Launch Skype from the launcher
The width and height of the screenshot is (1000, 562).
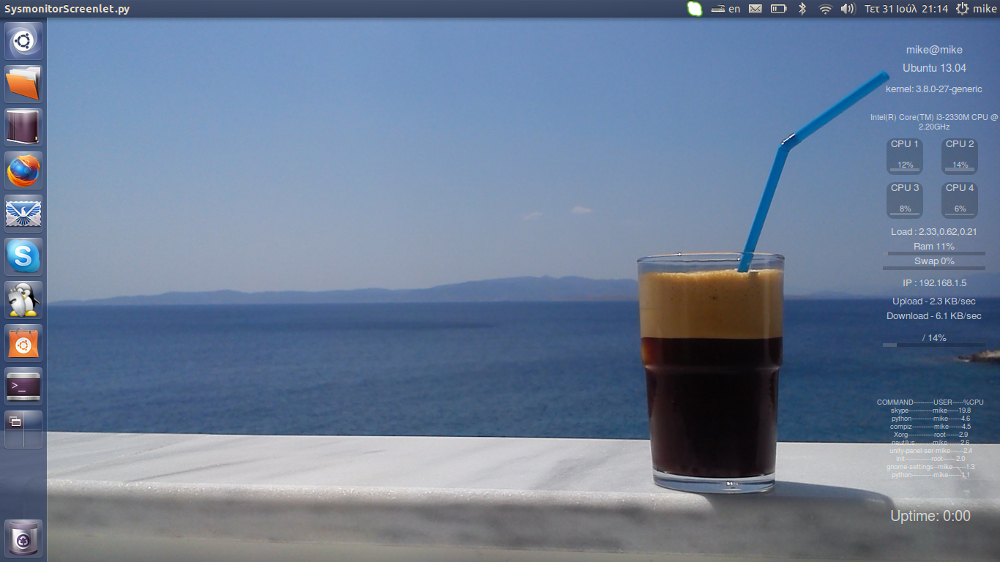point(23,256)
